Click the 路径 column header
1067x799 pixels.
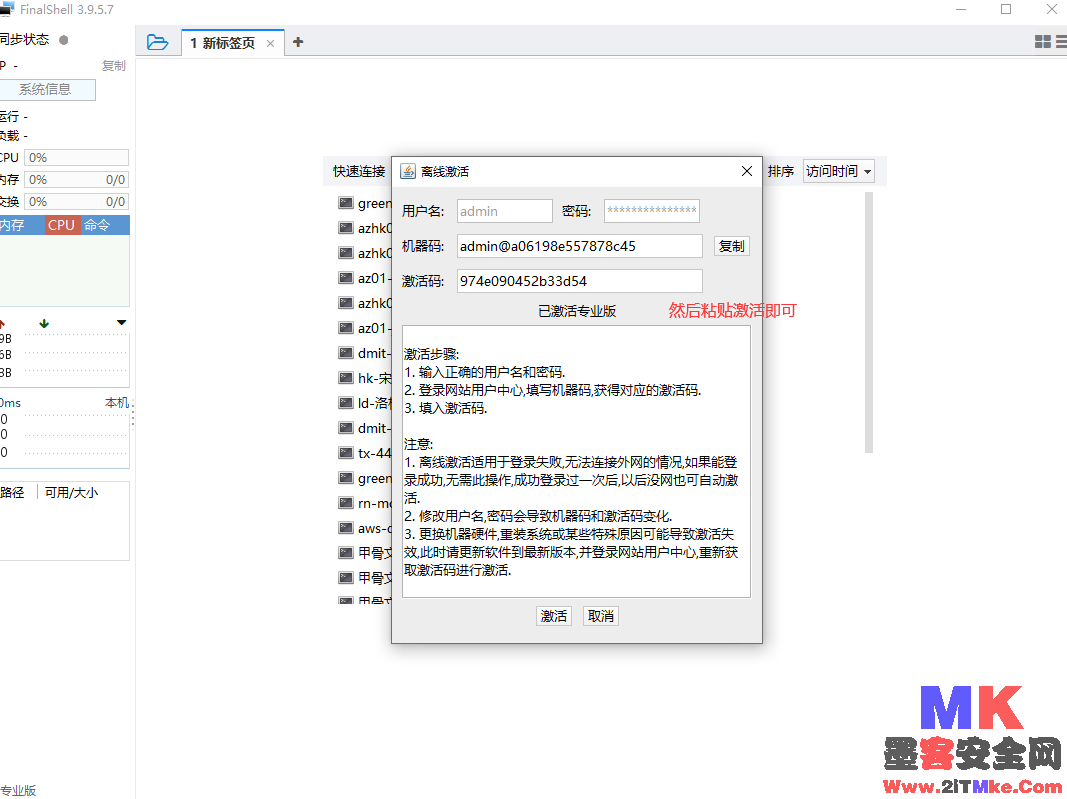(12, 492)
